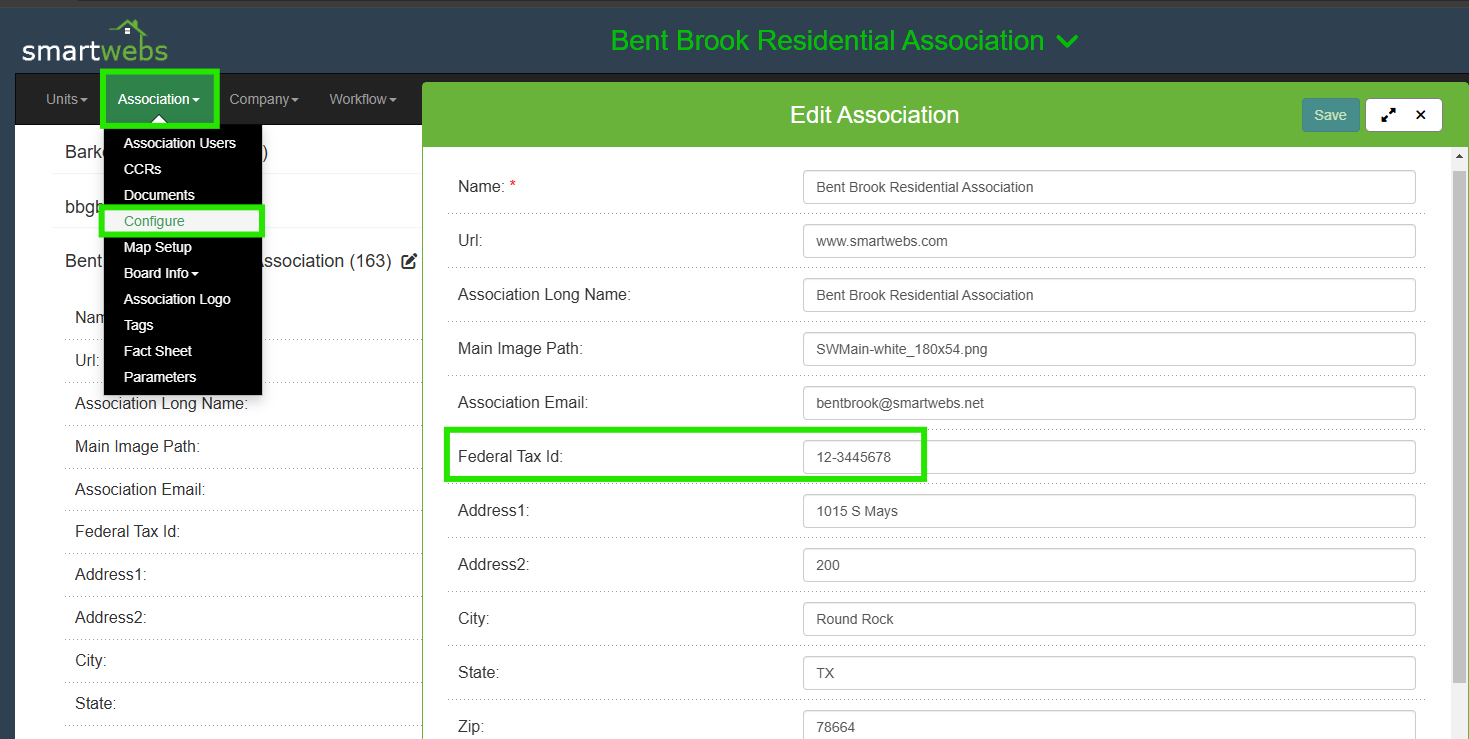Expand the Company dropdown menu
1469x739 pixels.
pyautogui.click(x=264, y=99)
